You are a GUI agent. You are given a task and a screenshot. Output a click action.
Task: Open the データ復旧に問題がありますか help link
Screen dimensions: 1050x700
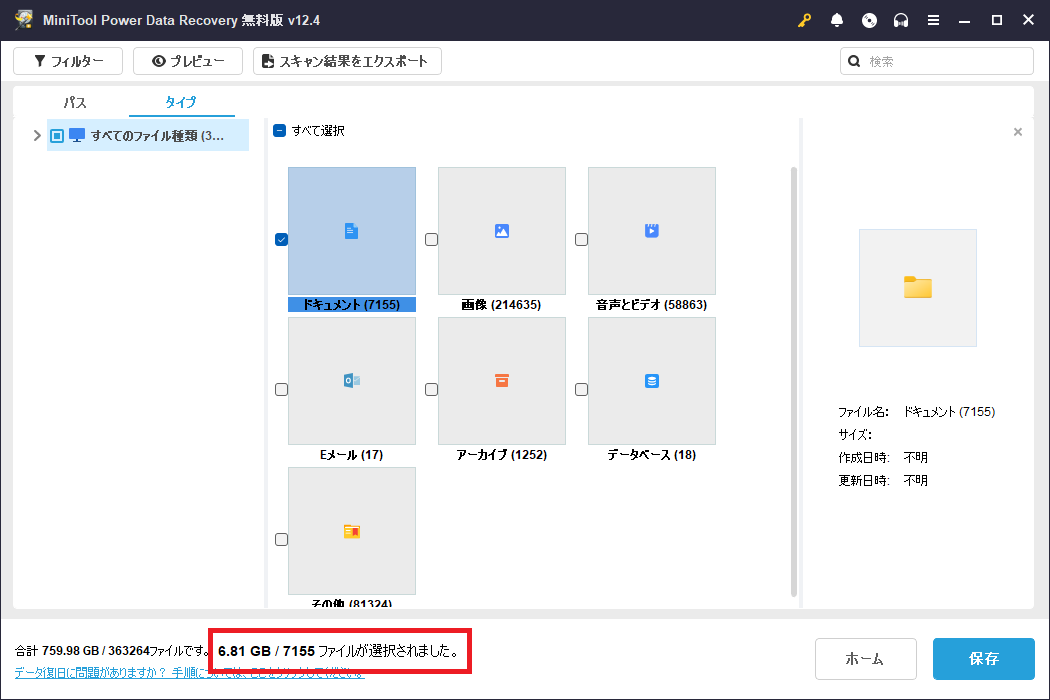pos(190,673)
